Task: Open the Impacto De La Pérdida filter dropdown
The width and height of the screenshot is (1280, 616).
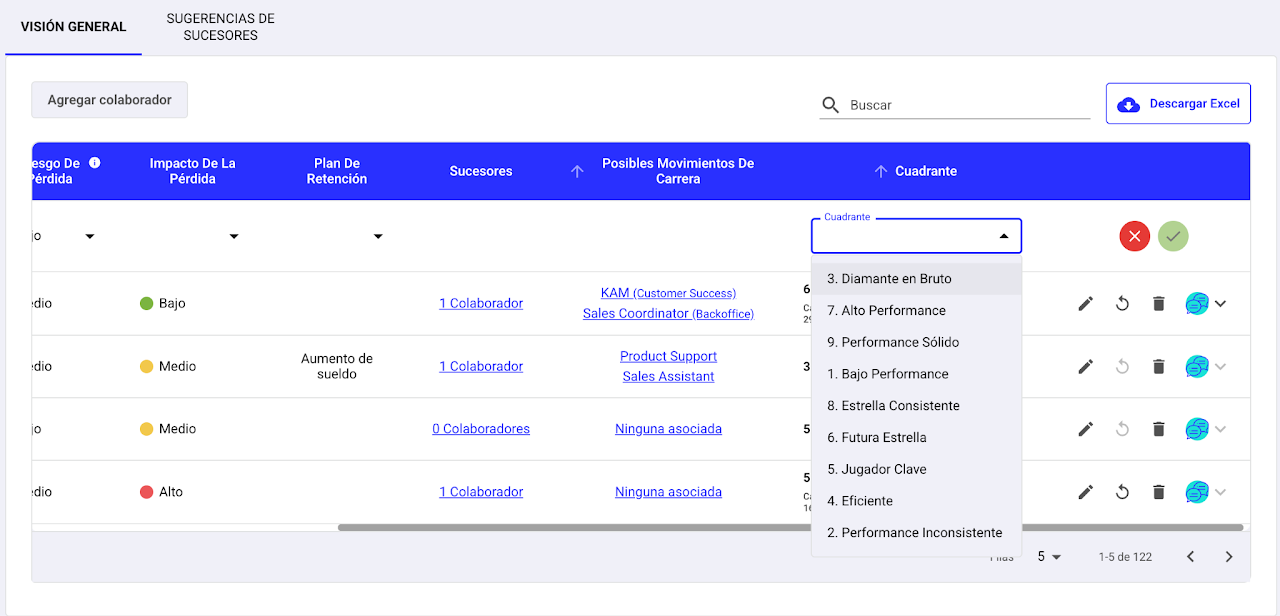Action: (234, 236)
